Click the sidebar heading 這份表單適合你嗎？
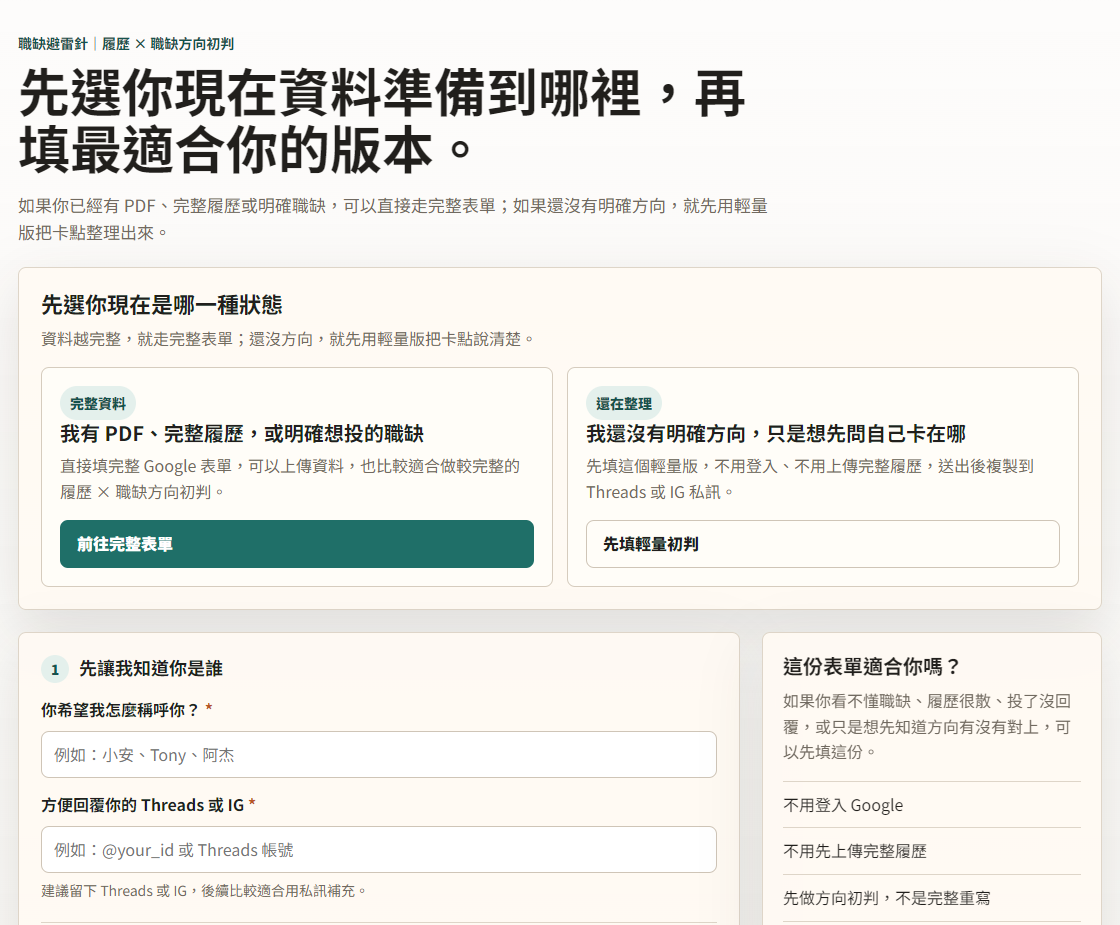 pos(871,666)
